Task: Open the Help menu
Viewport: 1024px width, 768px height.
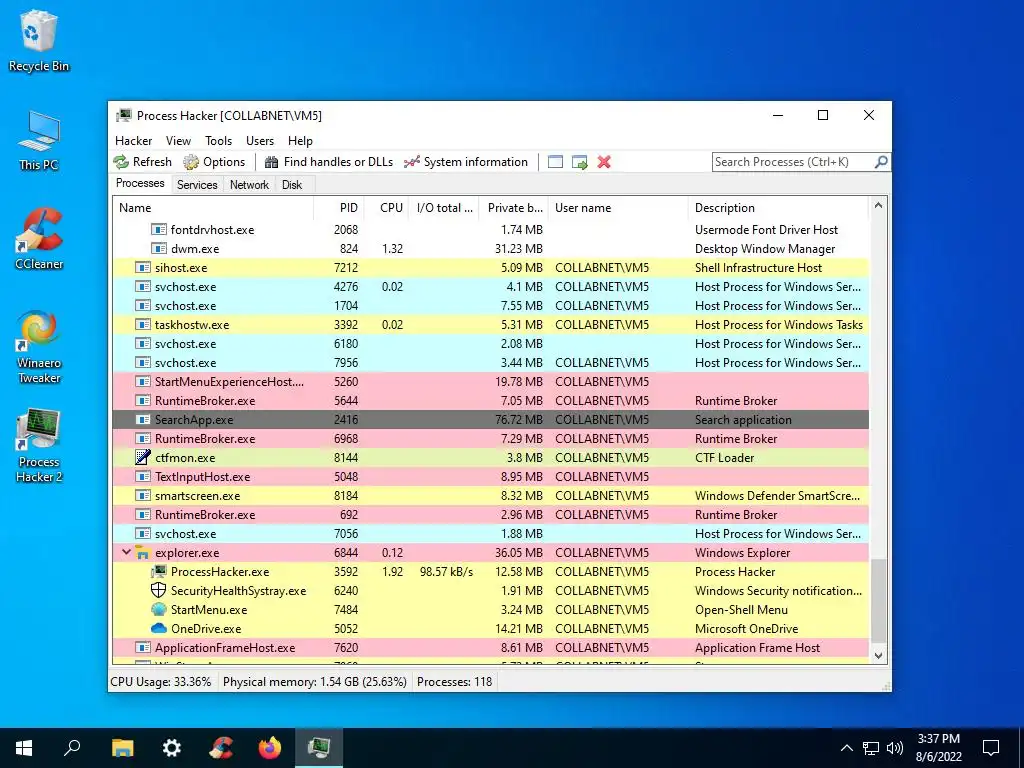Action: (300, 140)
